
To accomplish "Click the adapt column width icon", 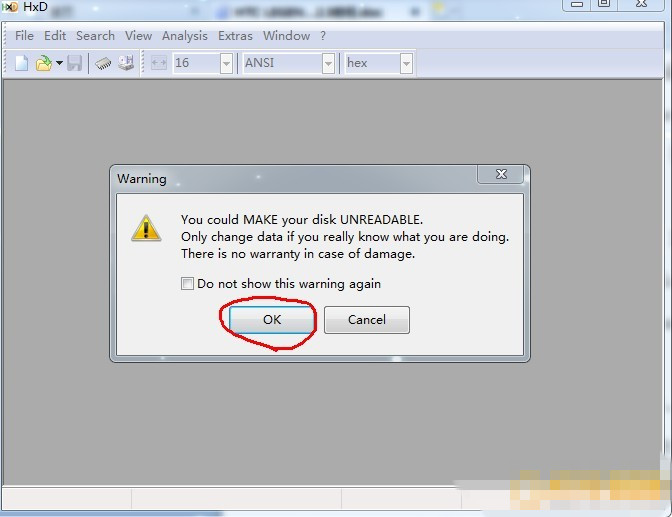I will 159,63.
